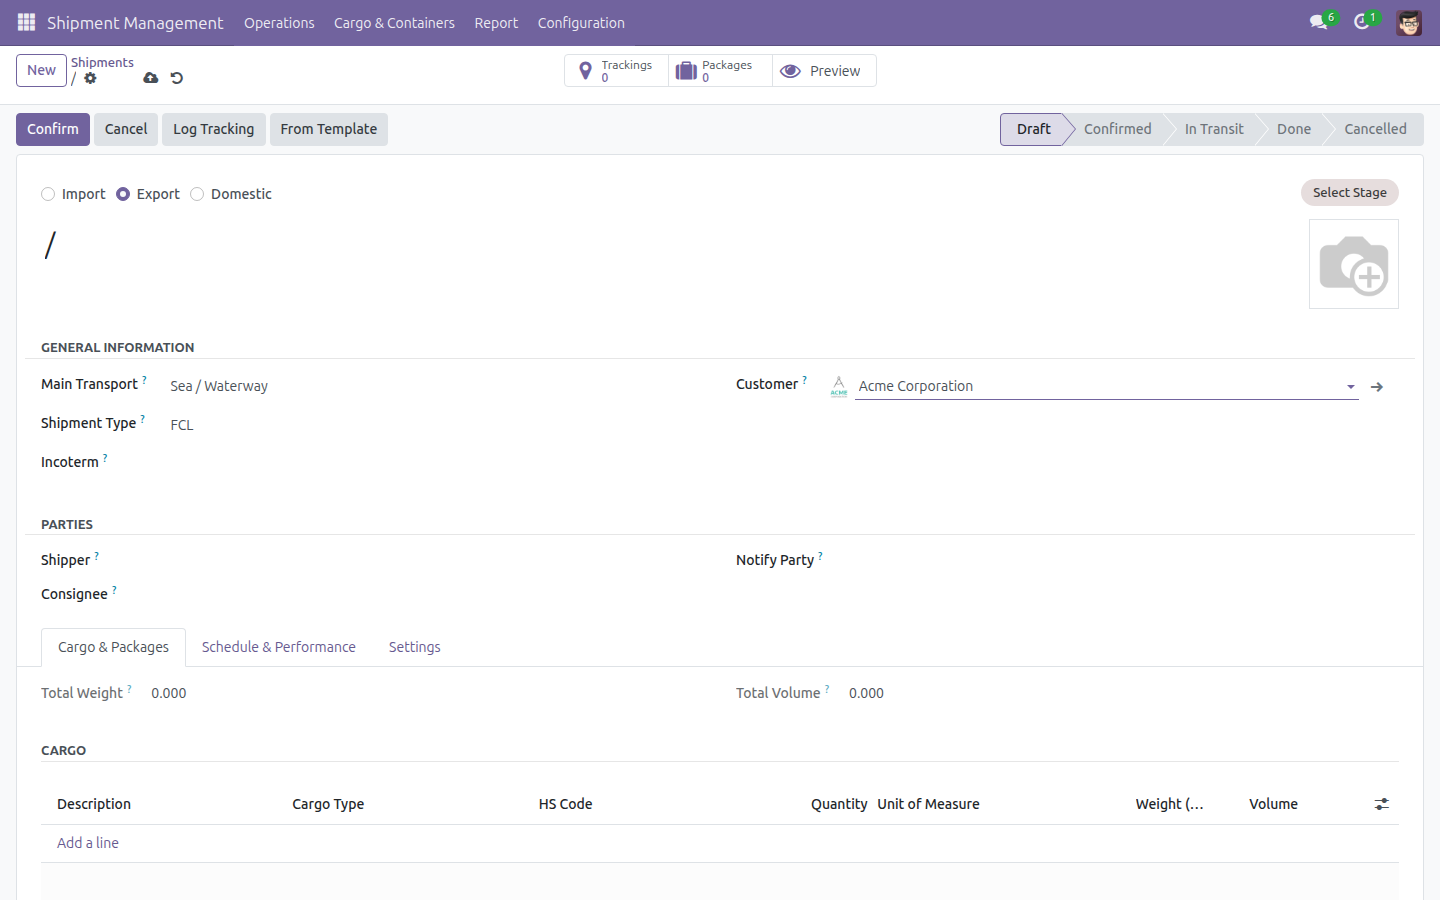1440x900 pixels.
Task: Adjust cargo columns with settings sliders icon
Action: [x=1382, y=804]
